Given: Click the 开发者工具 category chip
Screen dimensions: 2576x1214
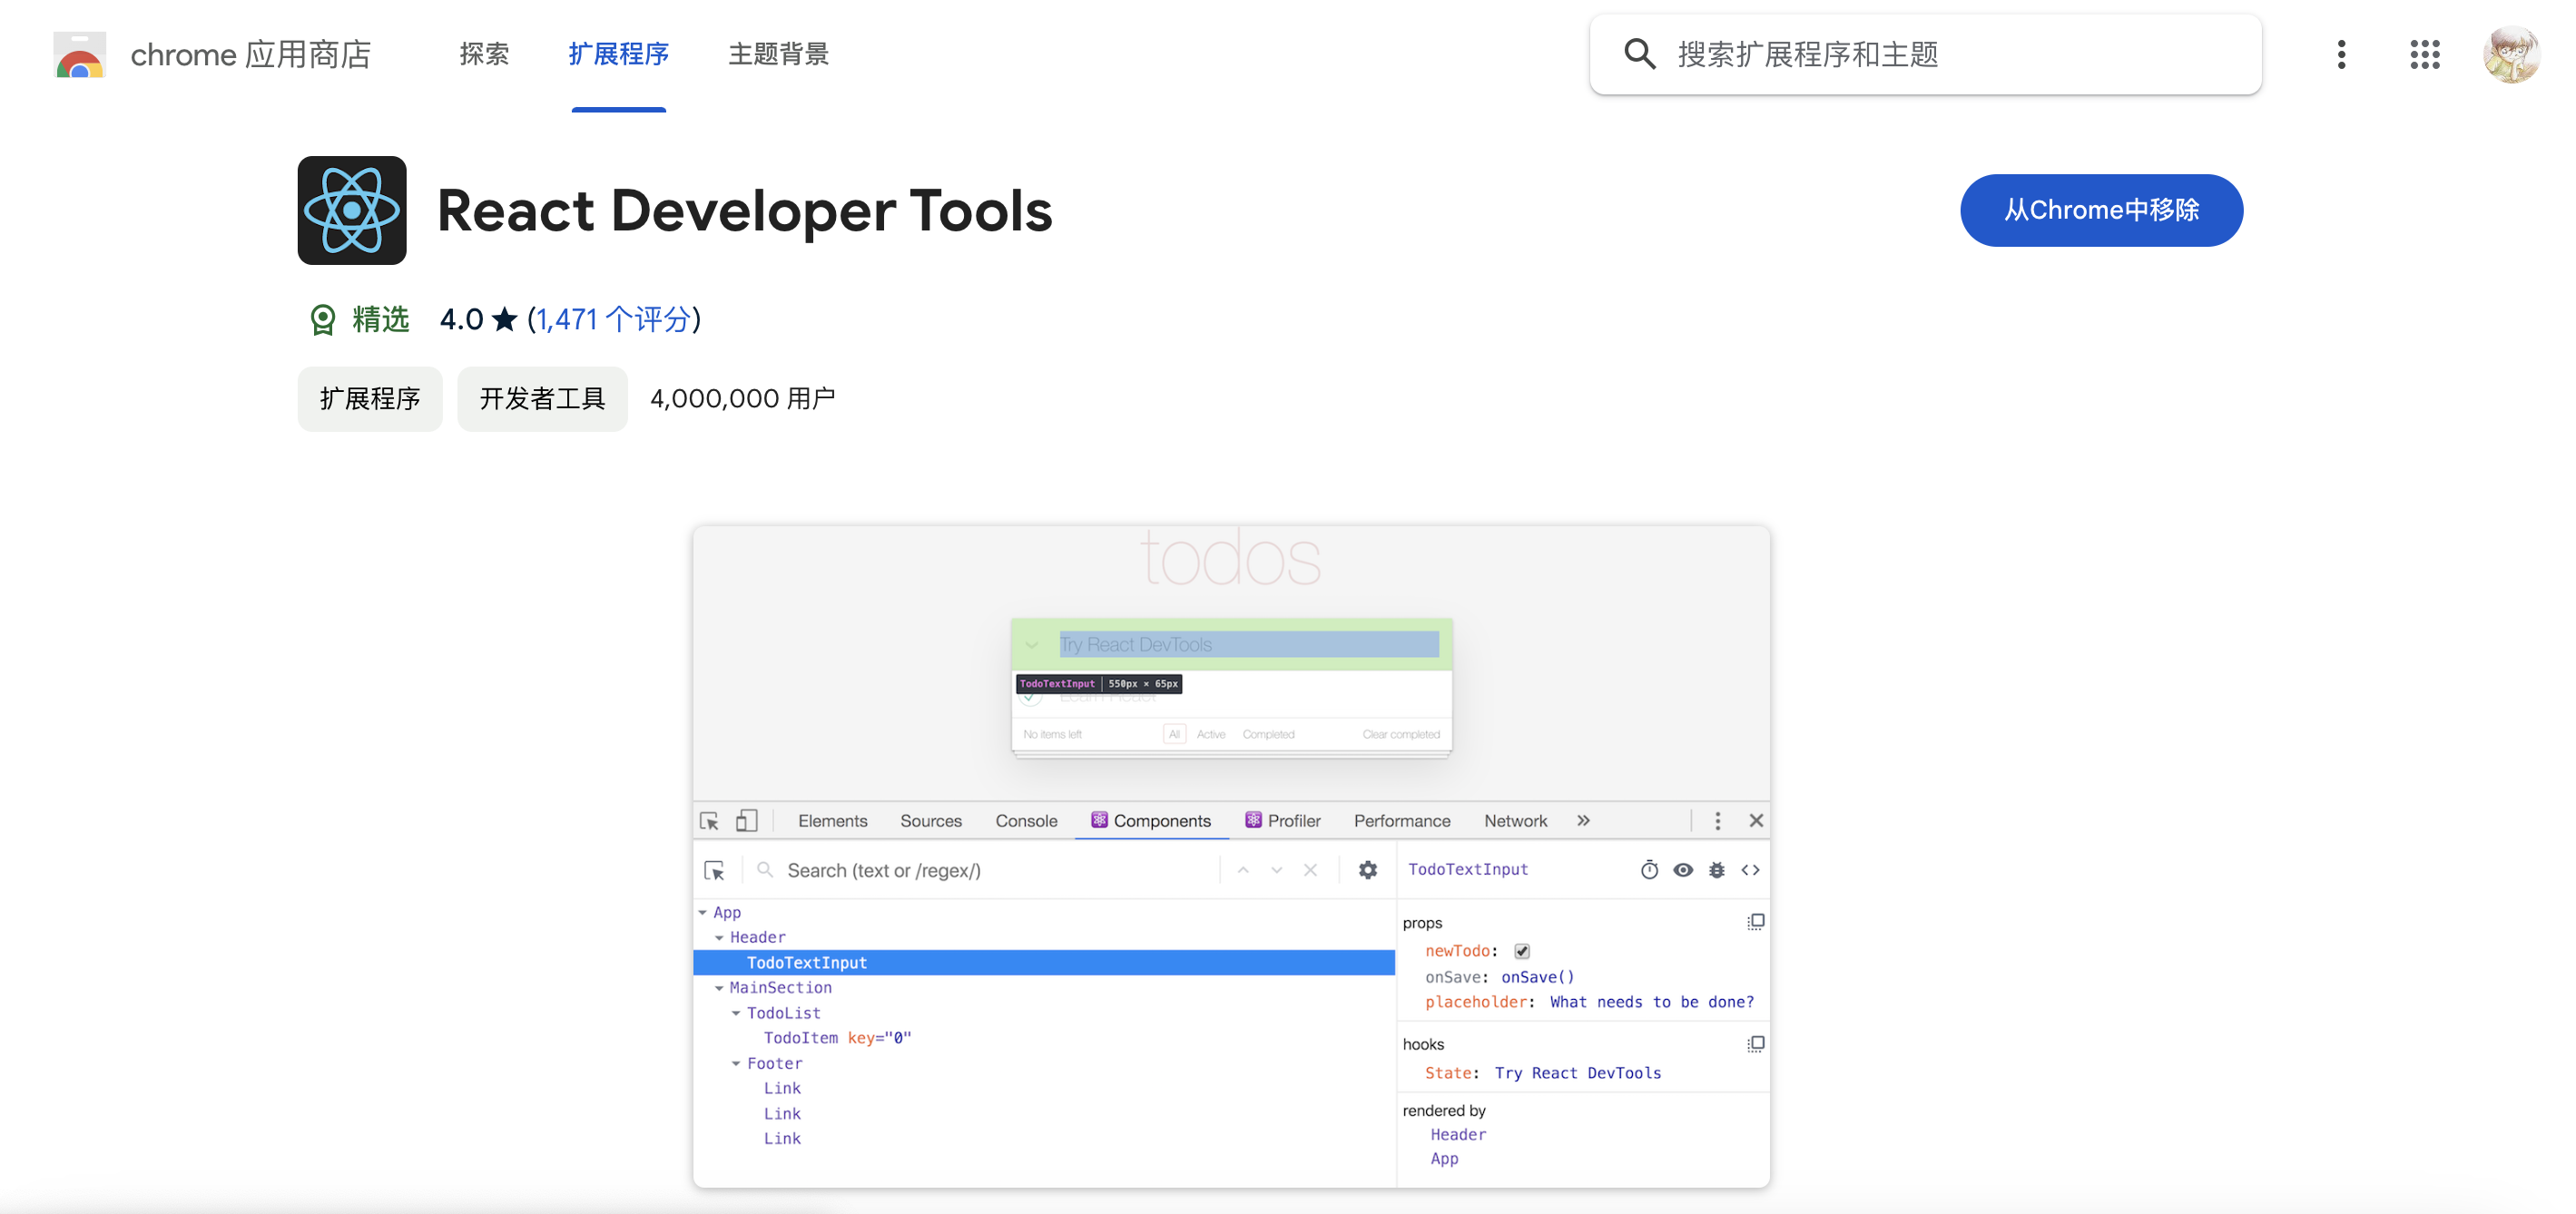Looking at the screenshot, I should pyautogui.click(x=542, y=399).
